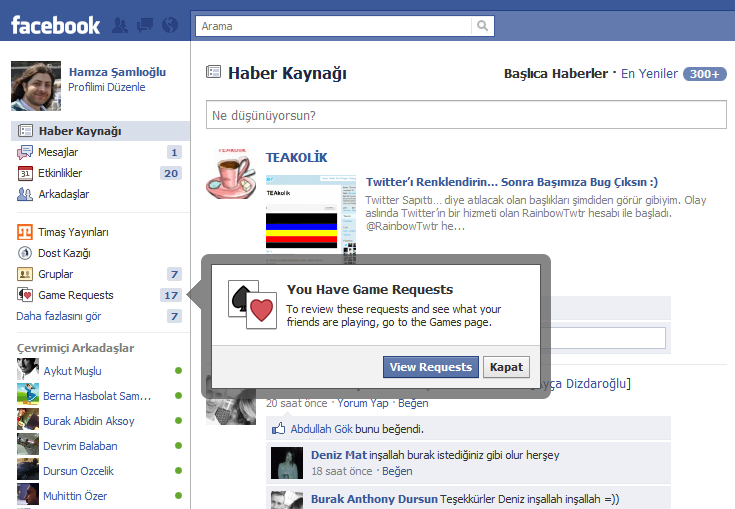Image resolution: width=735 pixels, height=509 pixels.
Task: Click the Dost Kazığı app icon
Action: (x=25, y=253)
